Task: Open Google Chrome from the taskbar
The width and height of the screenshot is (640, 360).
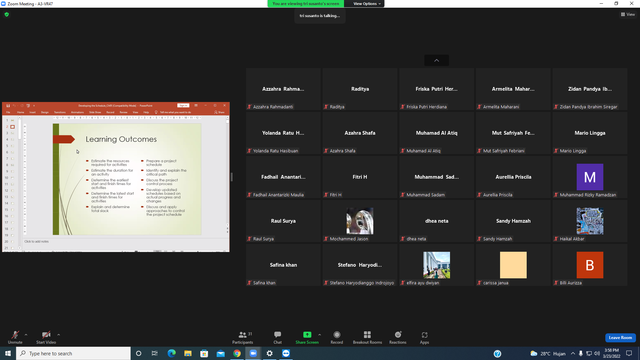Action: click(237, 353)
